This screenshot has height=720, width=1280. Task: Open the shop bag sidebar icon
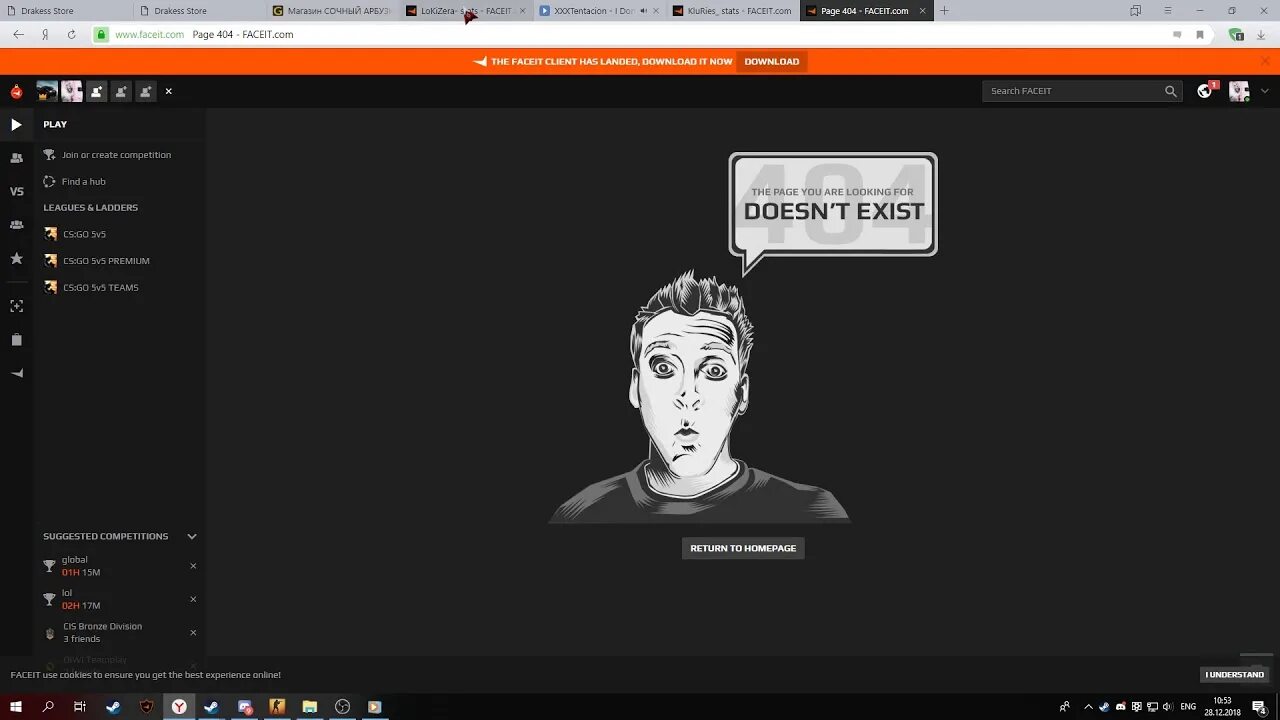tap(16, 340)
